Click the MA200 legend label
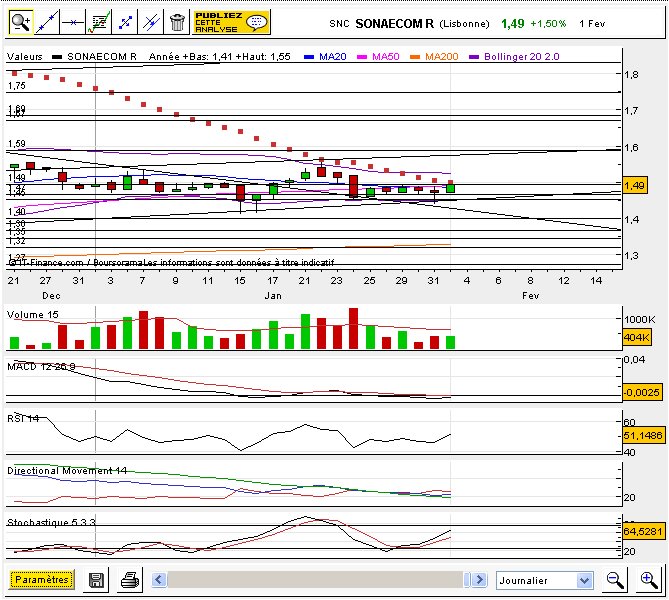 tap(442, 57)
